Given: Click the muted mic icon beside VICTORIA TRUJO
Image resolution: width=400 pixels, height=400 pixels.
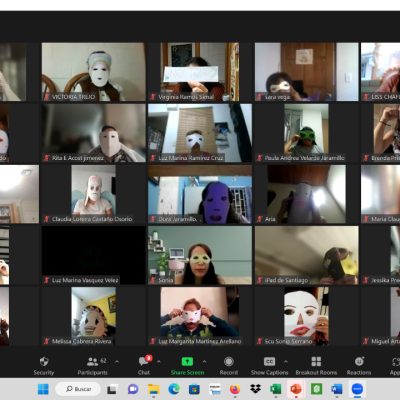Looking at the screenshot, I should point(47,97).
